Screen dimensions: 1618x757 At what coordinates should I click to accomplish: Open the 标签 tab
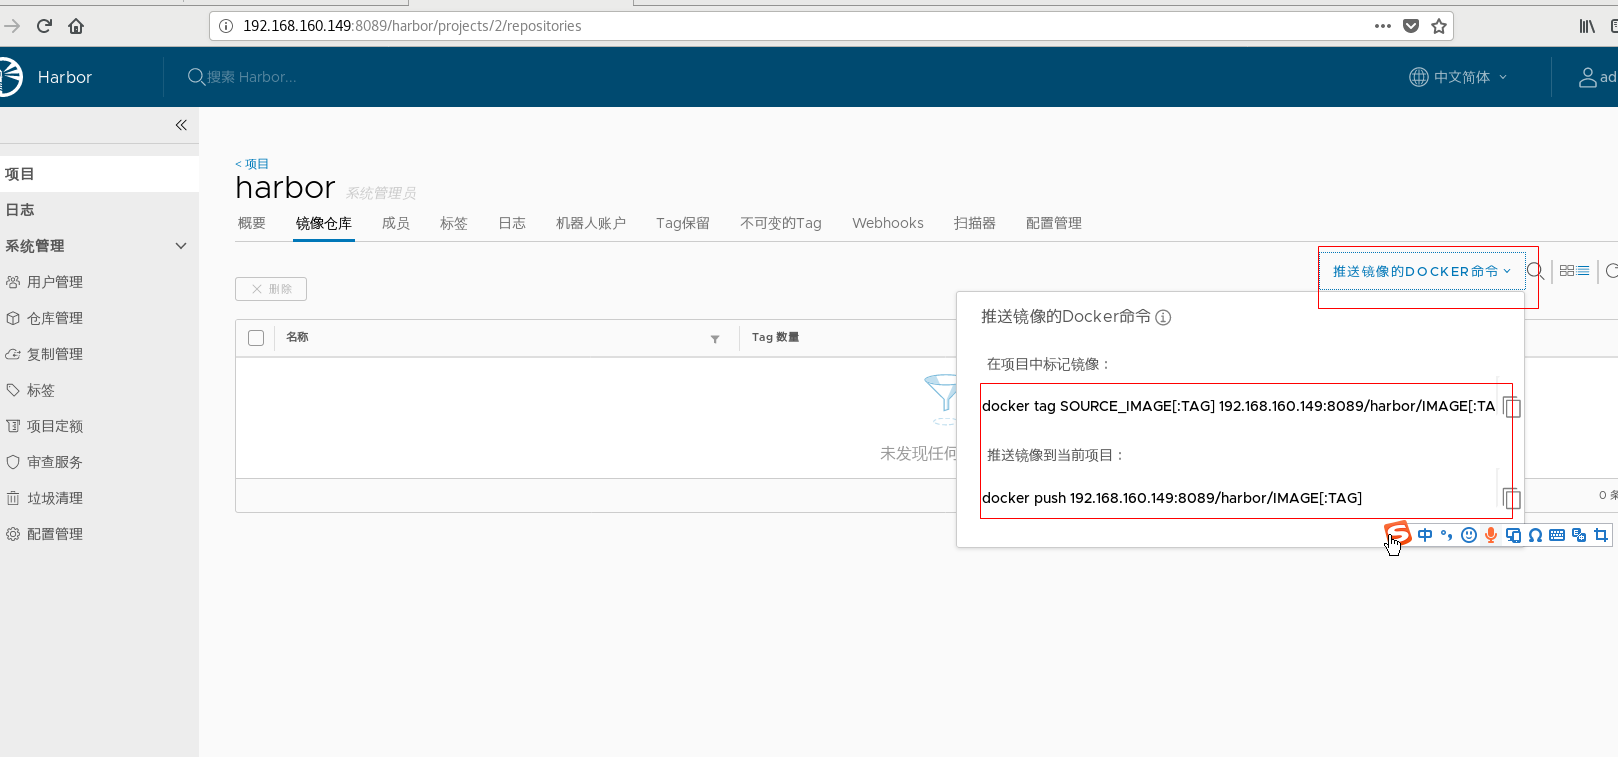[454, 223]
